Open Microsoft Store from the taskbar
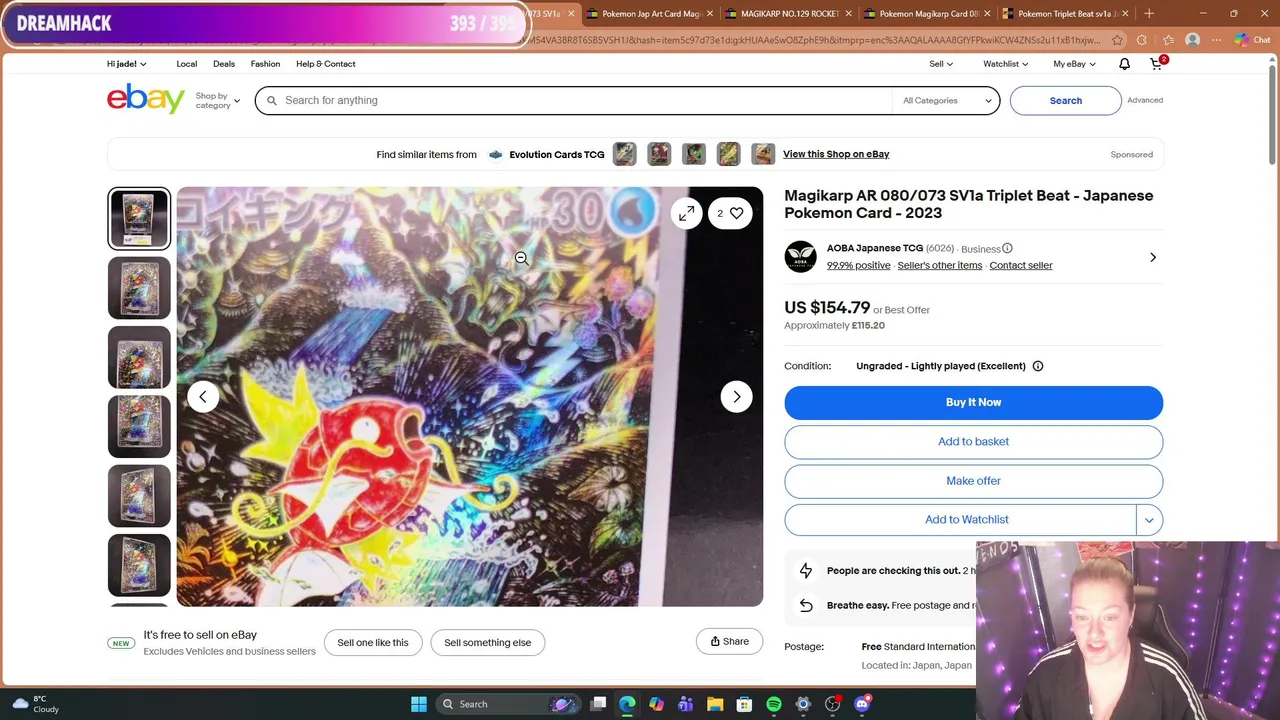 pyautogui.click(x=744, y=704)
